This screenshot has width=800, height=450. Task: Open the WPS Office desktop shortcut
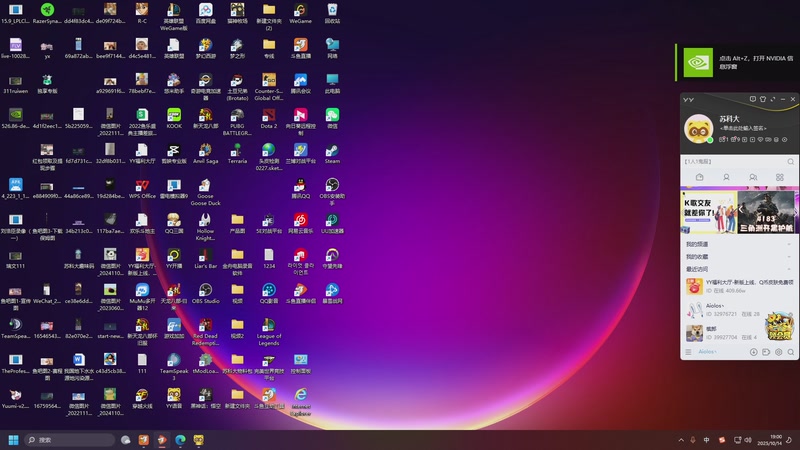[x=142, y=188]
